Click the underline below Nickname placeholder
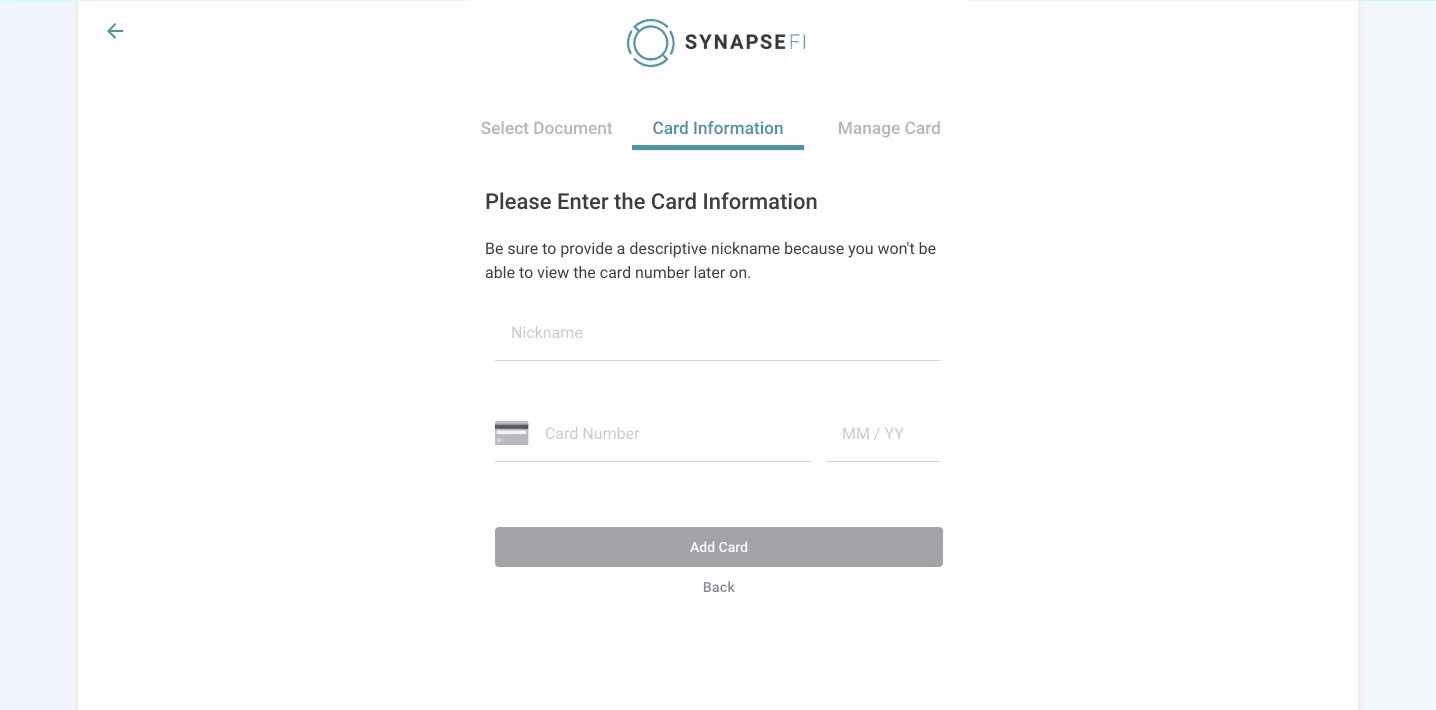 click(x=717, y=360)
